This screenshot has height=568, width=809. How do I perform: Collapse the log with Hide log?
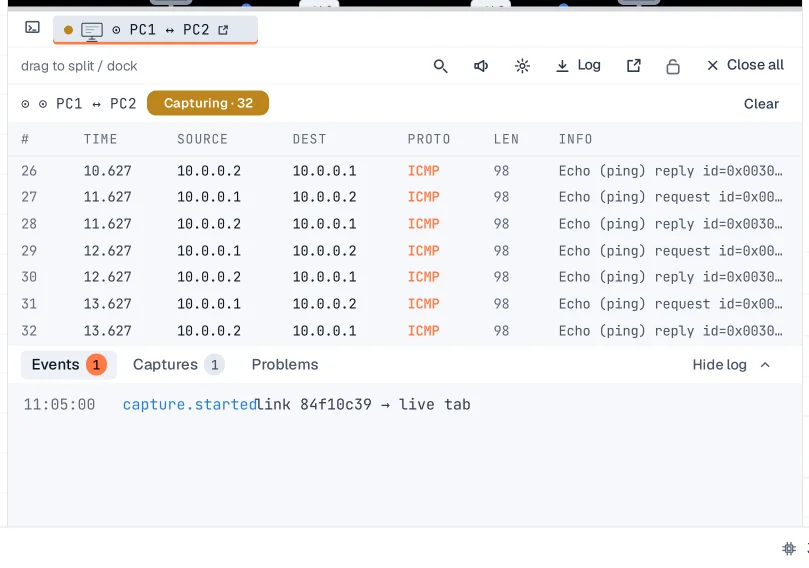pyautogui.click(x=731, y=365)
